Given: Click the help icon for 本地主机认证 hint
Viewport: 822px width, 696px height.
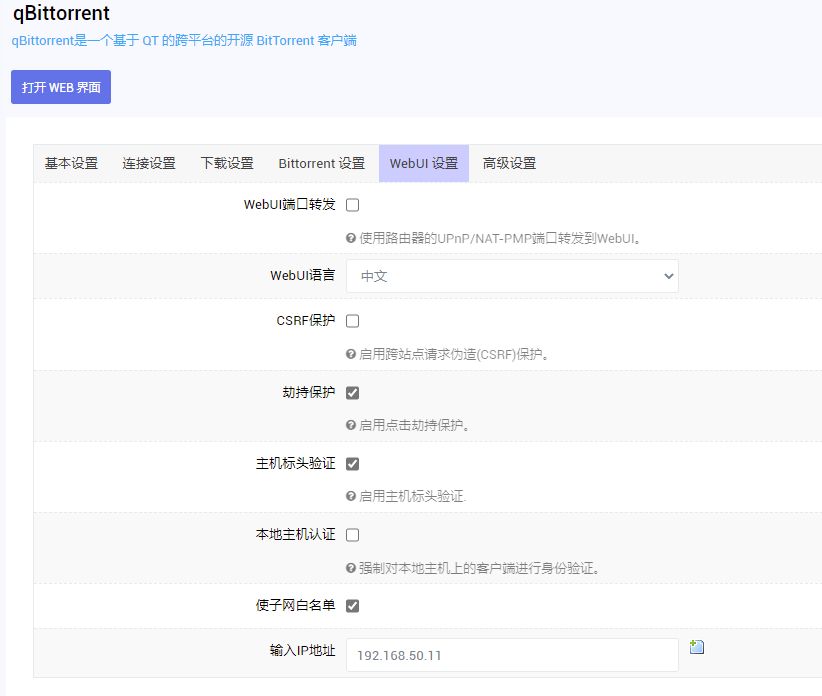Looking at the screenshot, I should [x=351, y=568].
